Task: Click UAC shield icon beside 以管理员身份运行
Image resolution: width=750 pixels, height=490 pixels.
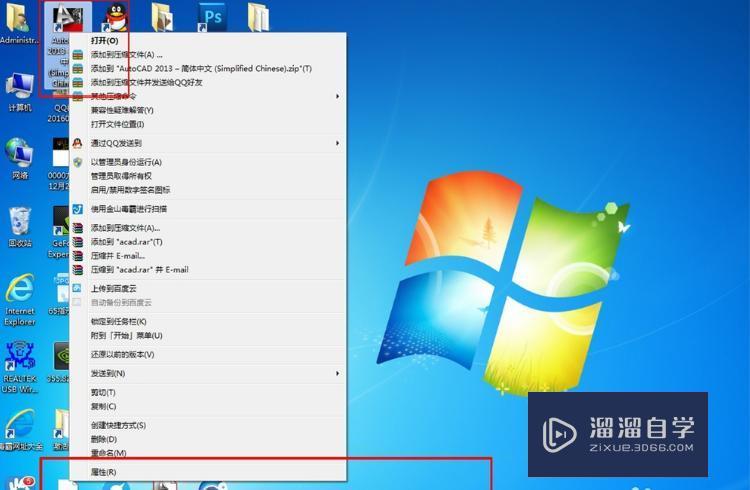Action: [x=77, y=162]
